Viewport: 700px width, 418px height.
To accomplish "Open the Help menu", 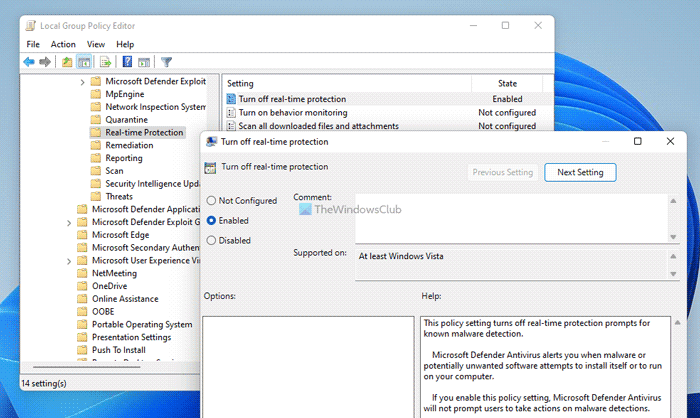I will coord(125,44).
